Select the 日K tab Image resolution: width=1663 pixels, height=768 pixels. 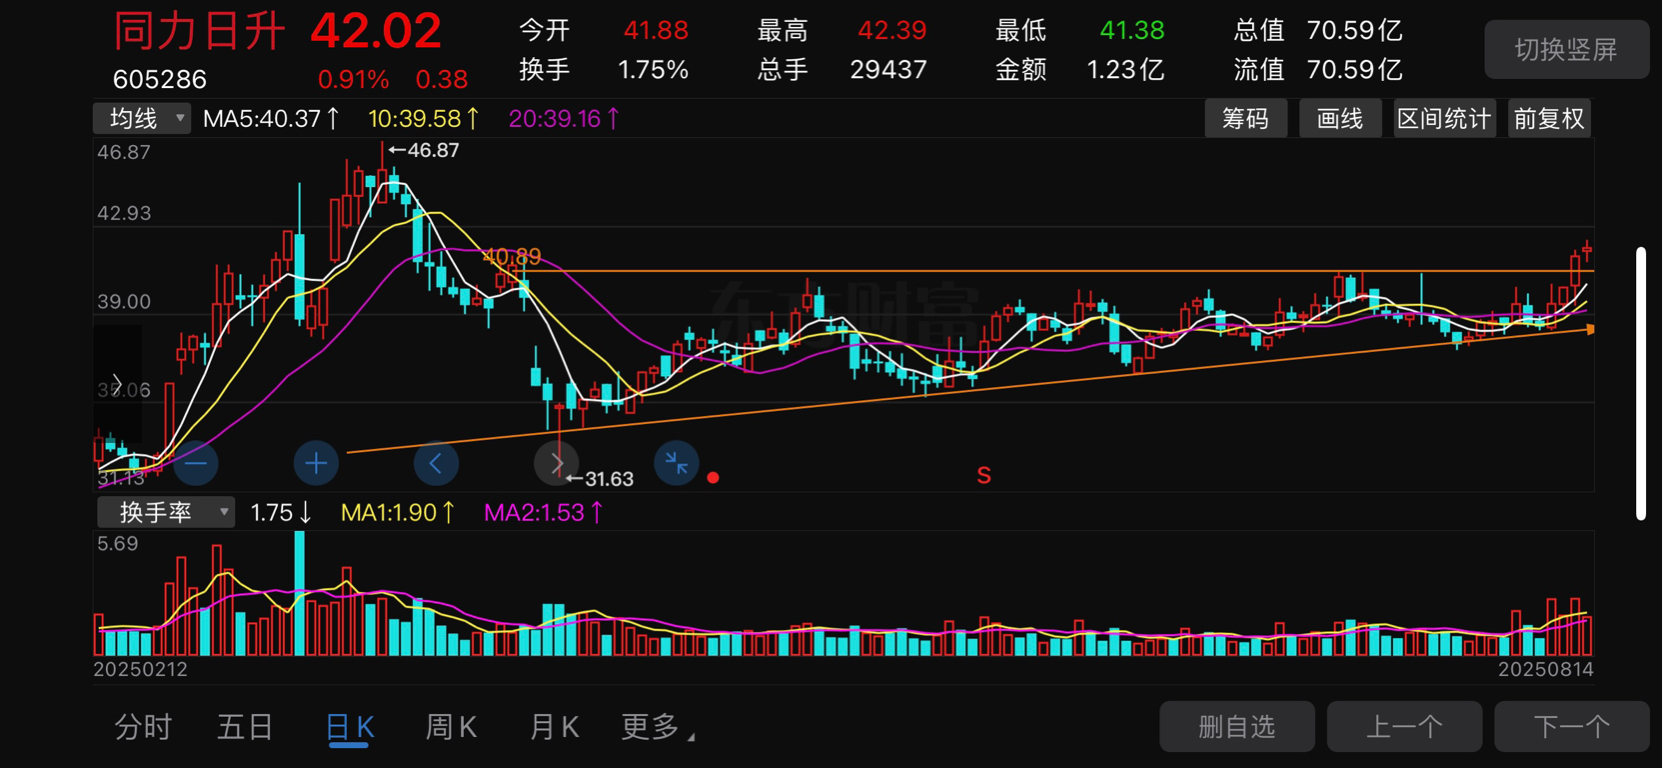click(350, 727)
